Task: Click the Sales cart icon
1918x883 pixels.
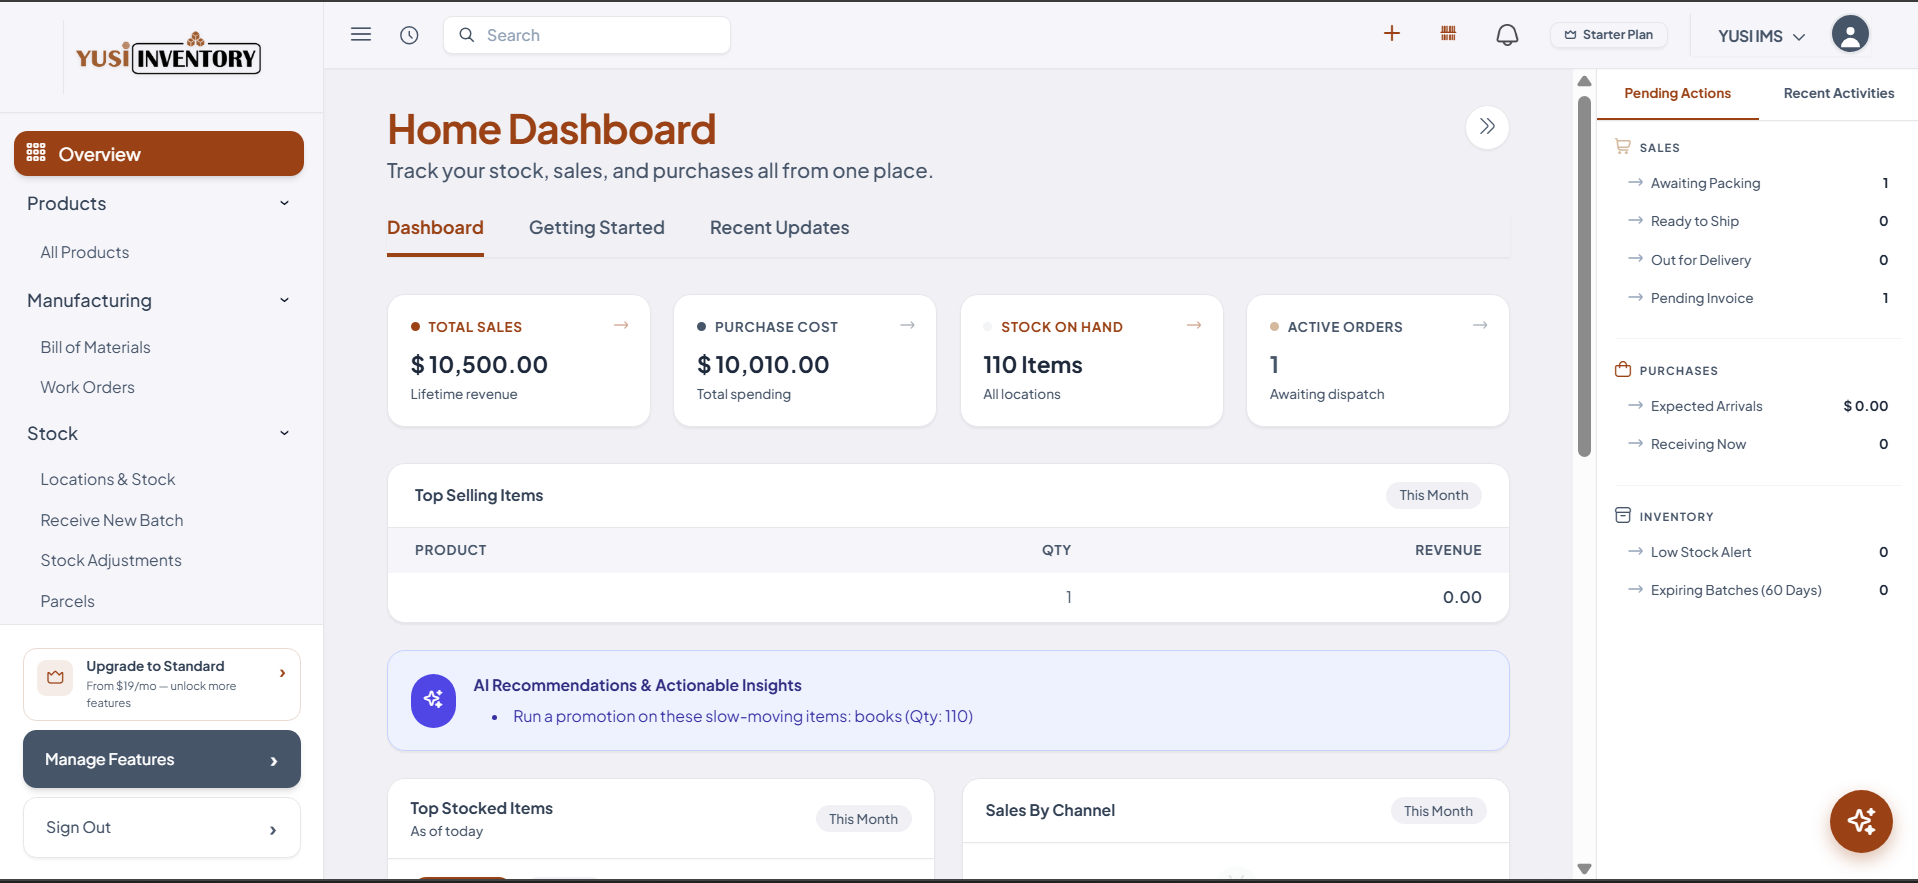Action: [x=1622, y=146]
